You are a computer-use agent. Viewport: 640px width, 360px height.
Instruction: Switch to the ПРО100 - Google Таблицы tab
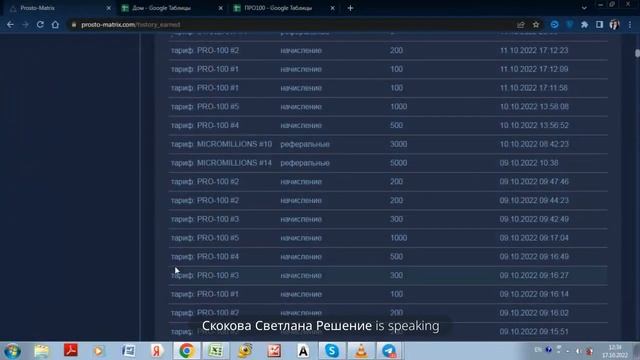click(284, 8)
